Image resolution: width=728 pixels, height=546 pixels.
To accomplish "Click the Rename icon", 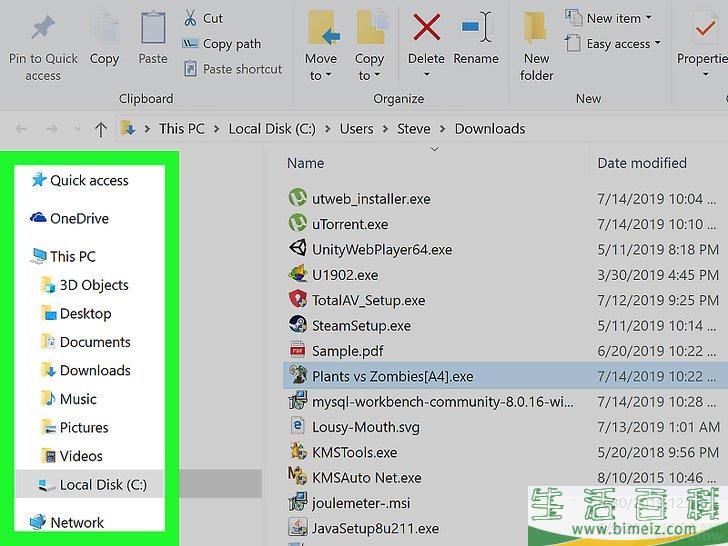I will point(476,27).
